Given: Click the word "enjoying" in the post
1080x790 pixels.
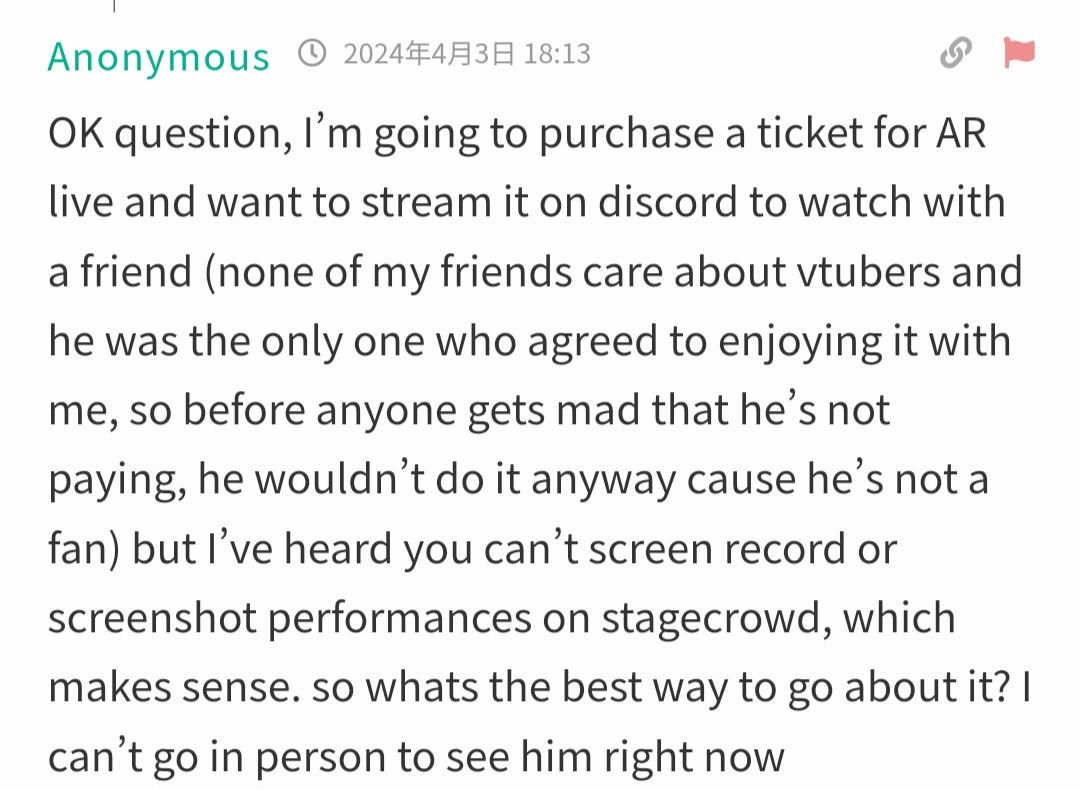Looking at the screenshot, I should tap(800, 342).
